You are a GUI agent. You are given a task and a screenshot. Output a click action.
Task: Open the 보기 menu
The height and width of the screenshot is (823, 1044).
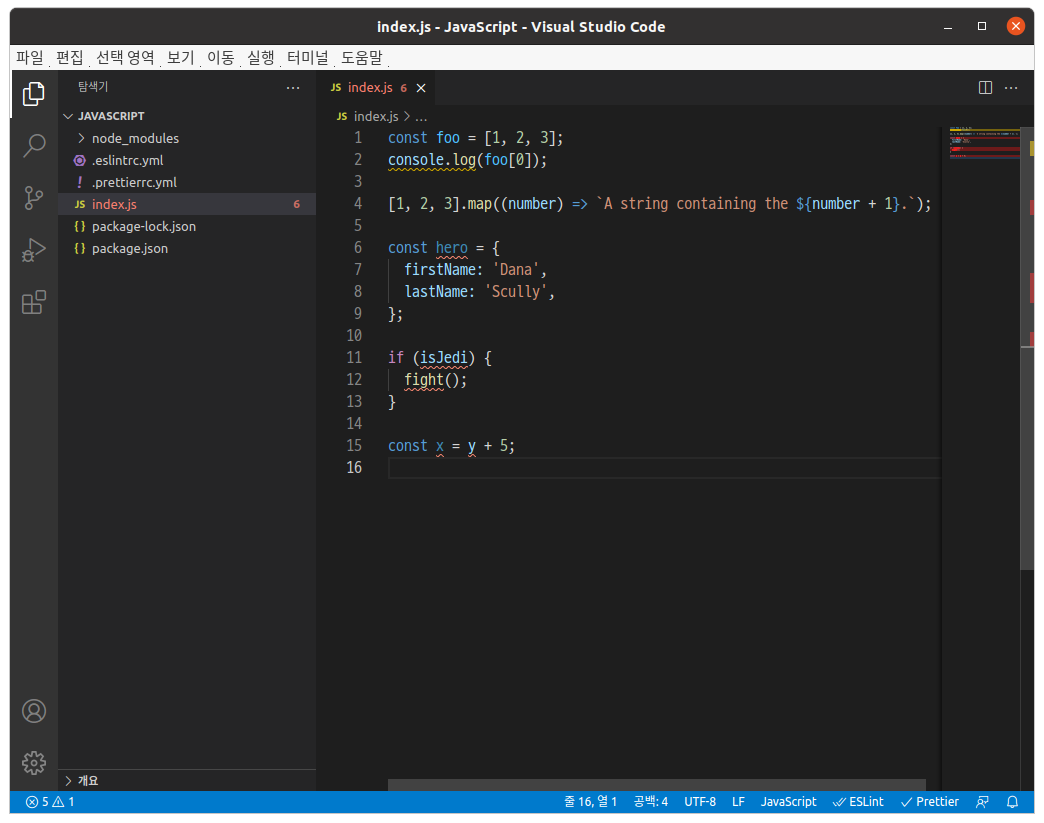click(180, 57)
